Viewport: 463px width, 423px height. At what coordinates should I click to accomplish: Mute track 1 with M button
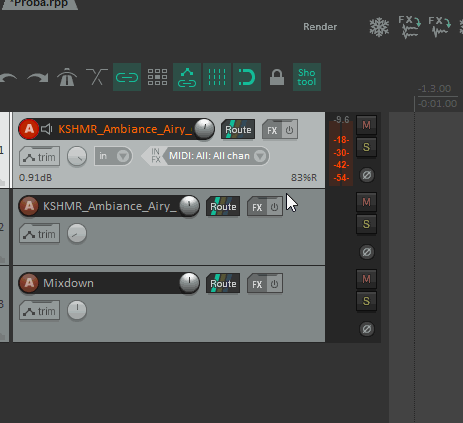click(366, 125)
